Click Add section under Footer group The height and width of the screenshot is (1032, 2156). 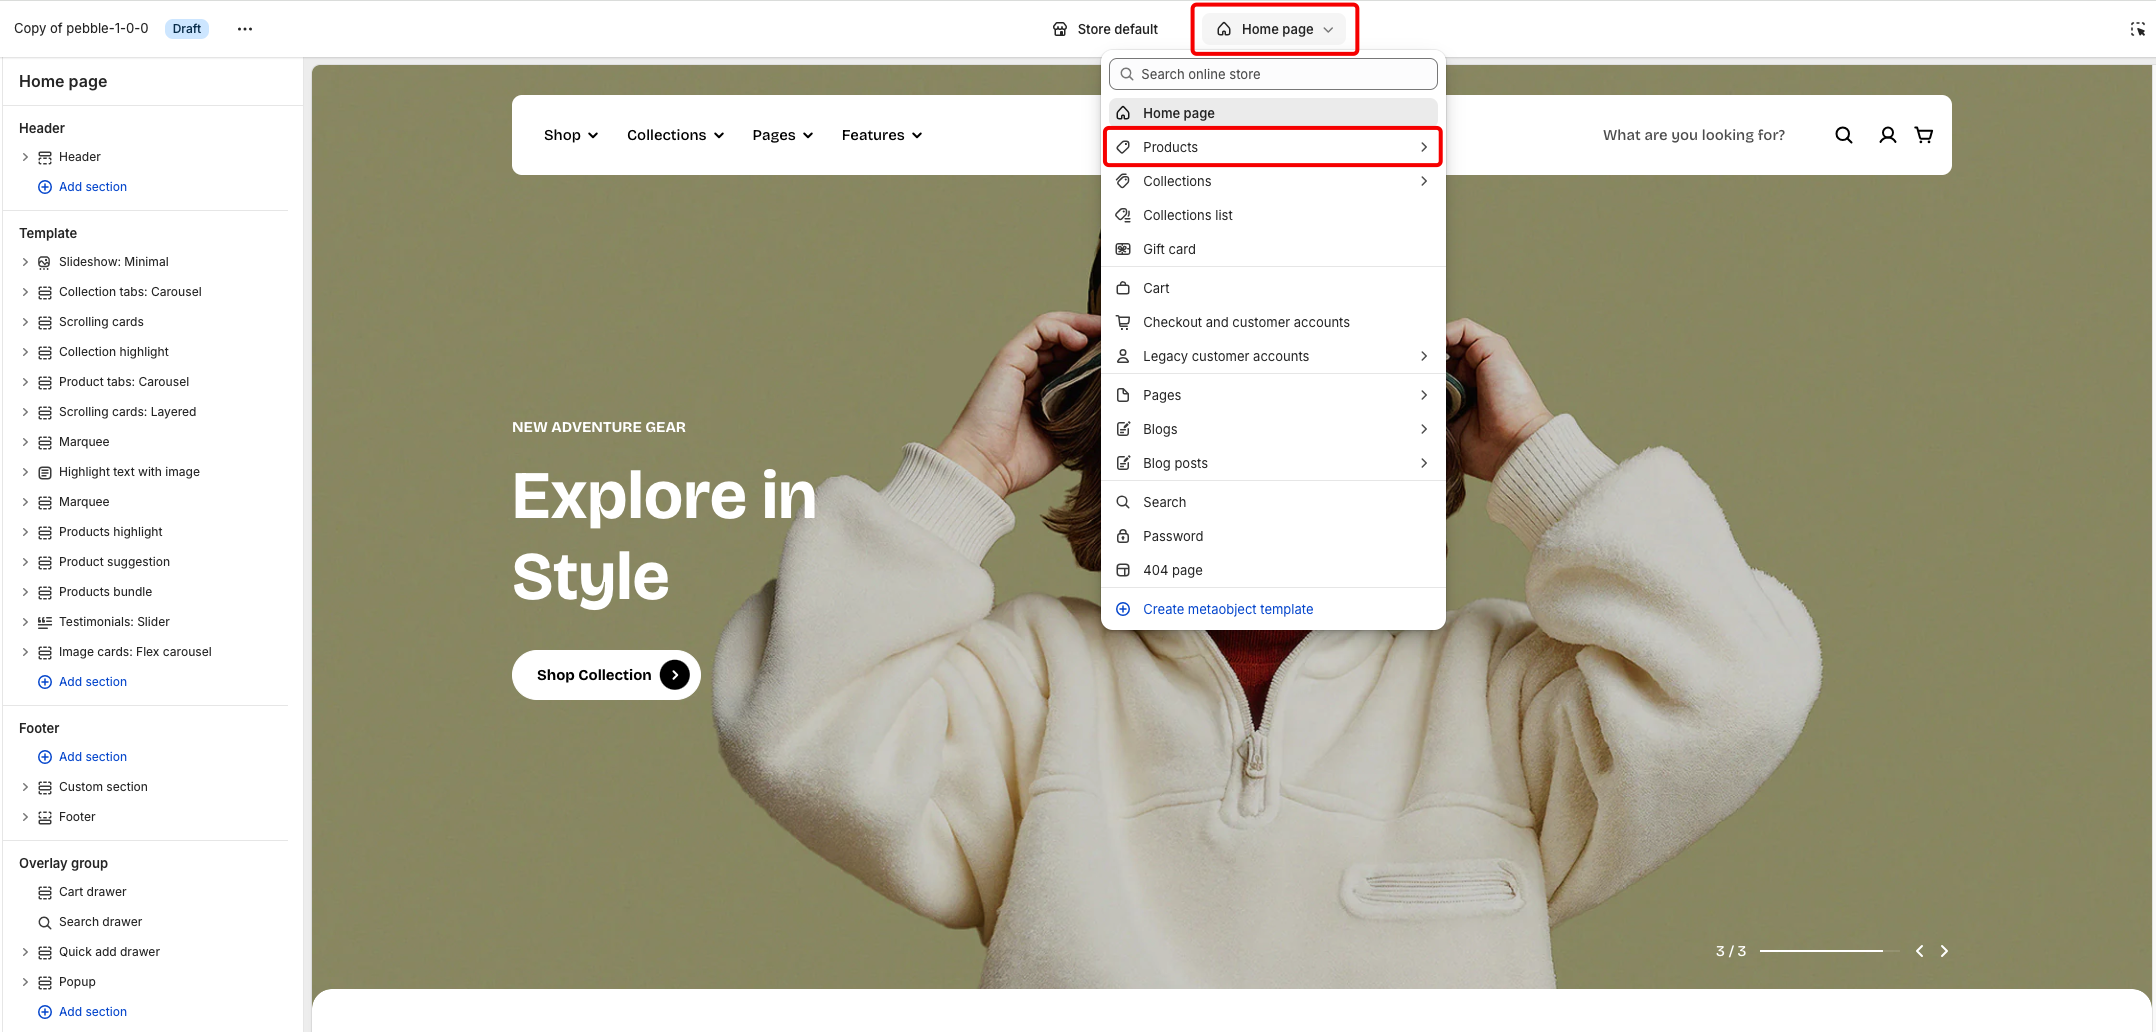click(82, 757)
